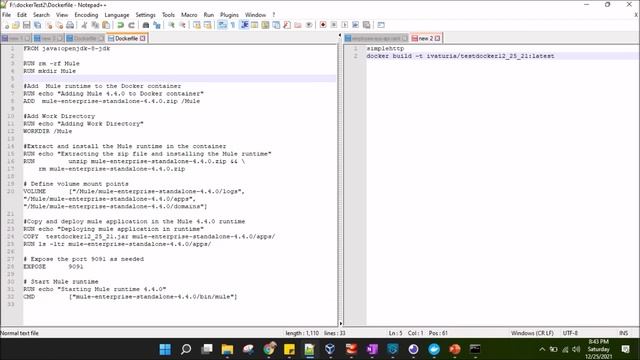Click the taskbar clock showing 8:43 PM
The height and width of the screenshot is (360, 640).
(x=598, y=349)
